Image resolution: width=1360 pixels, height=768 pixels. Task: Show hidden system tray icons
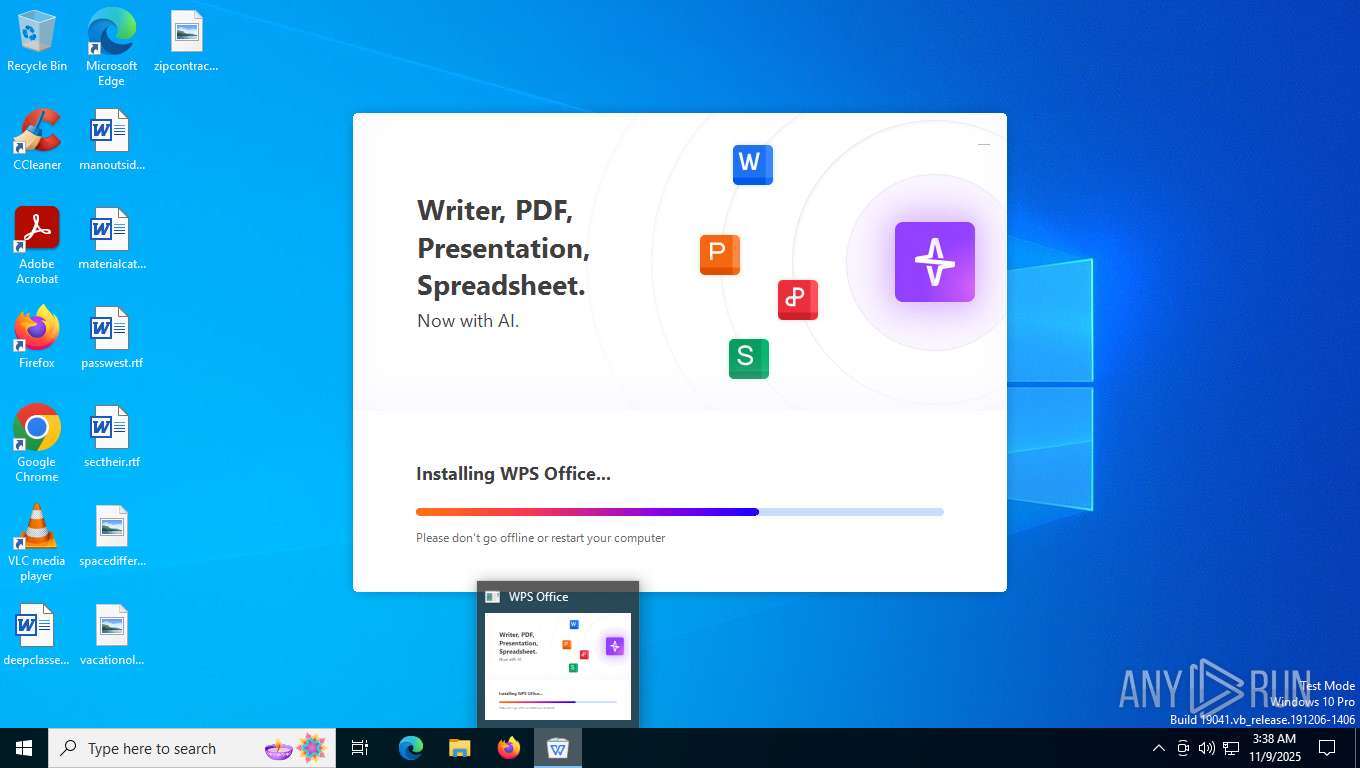1159,748
